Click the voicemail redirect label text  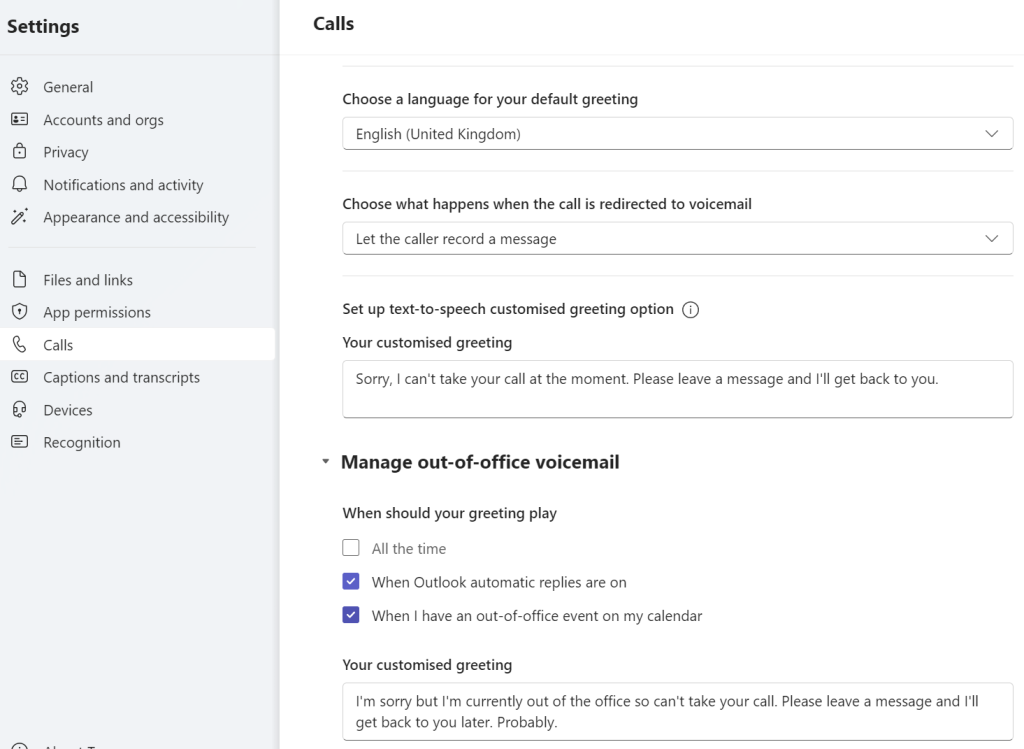tap(547, 204)
